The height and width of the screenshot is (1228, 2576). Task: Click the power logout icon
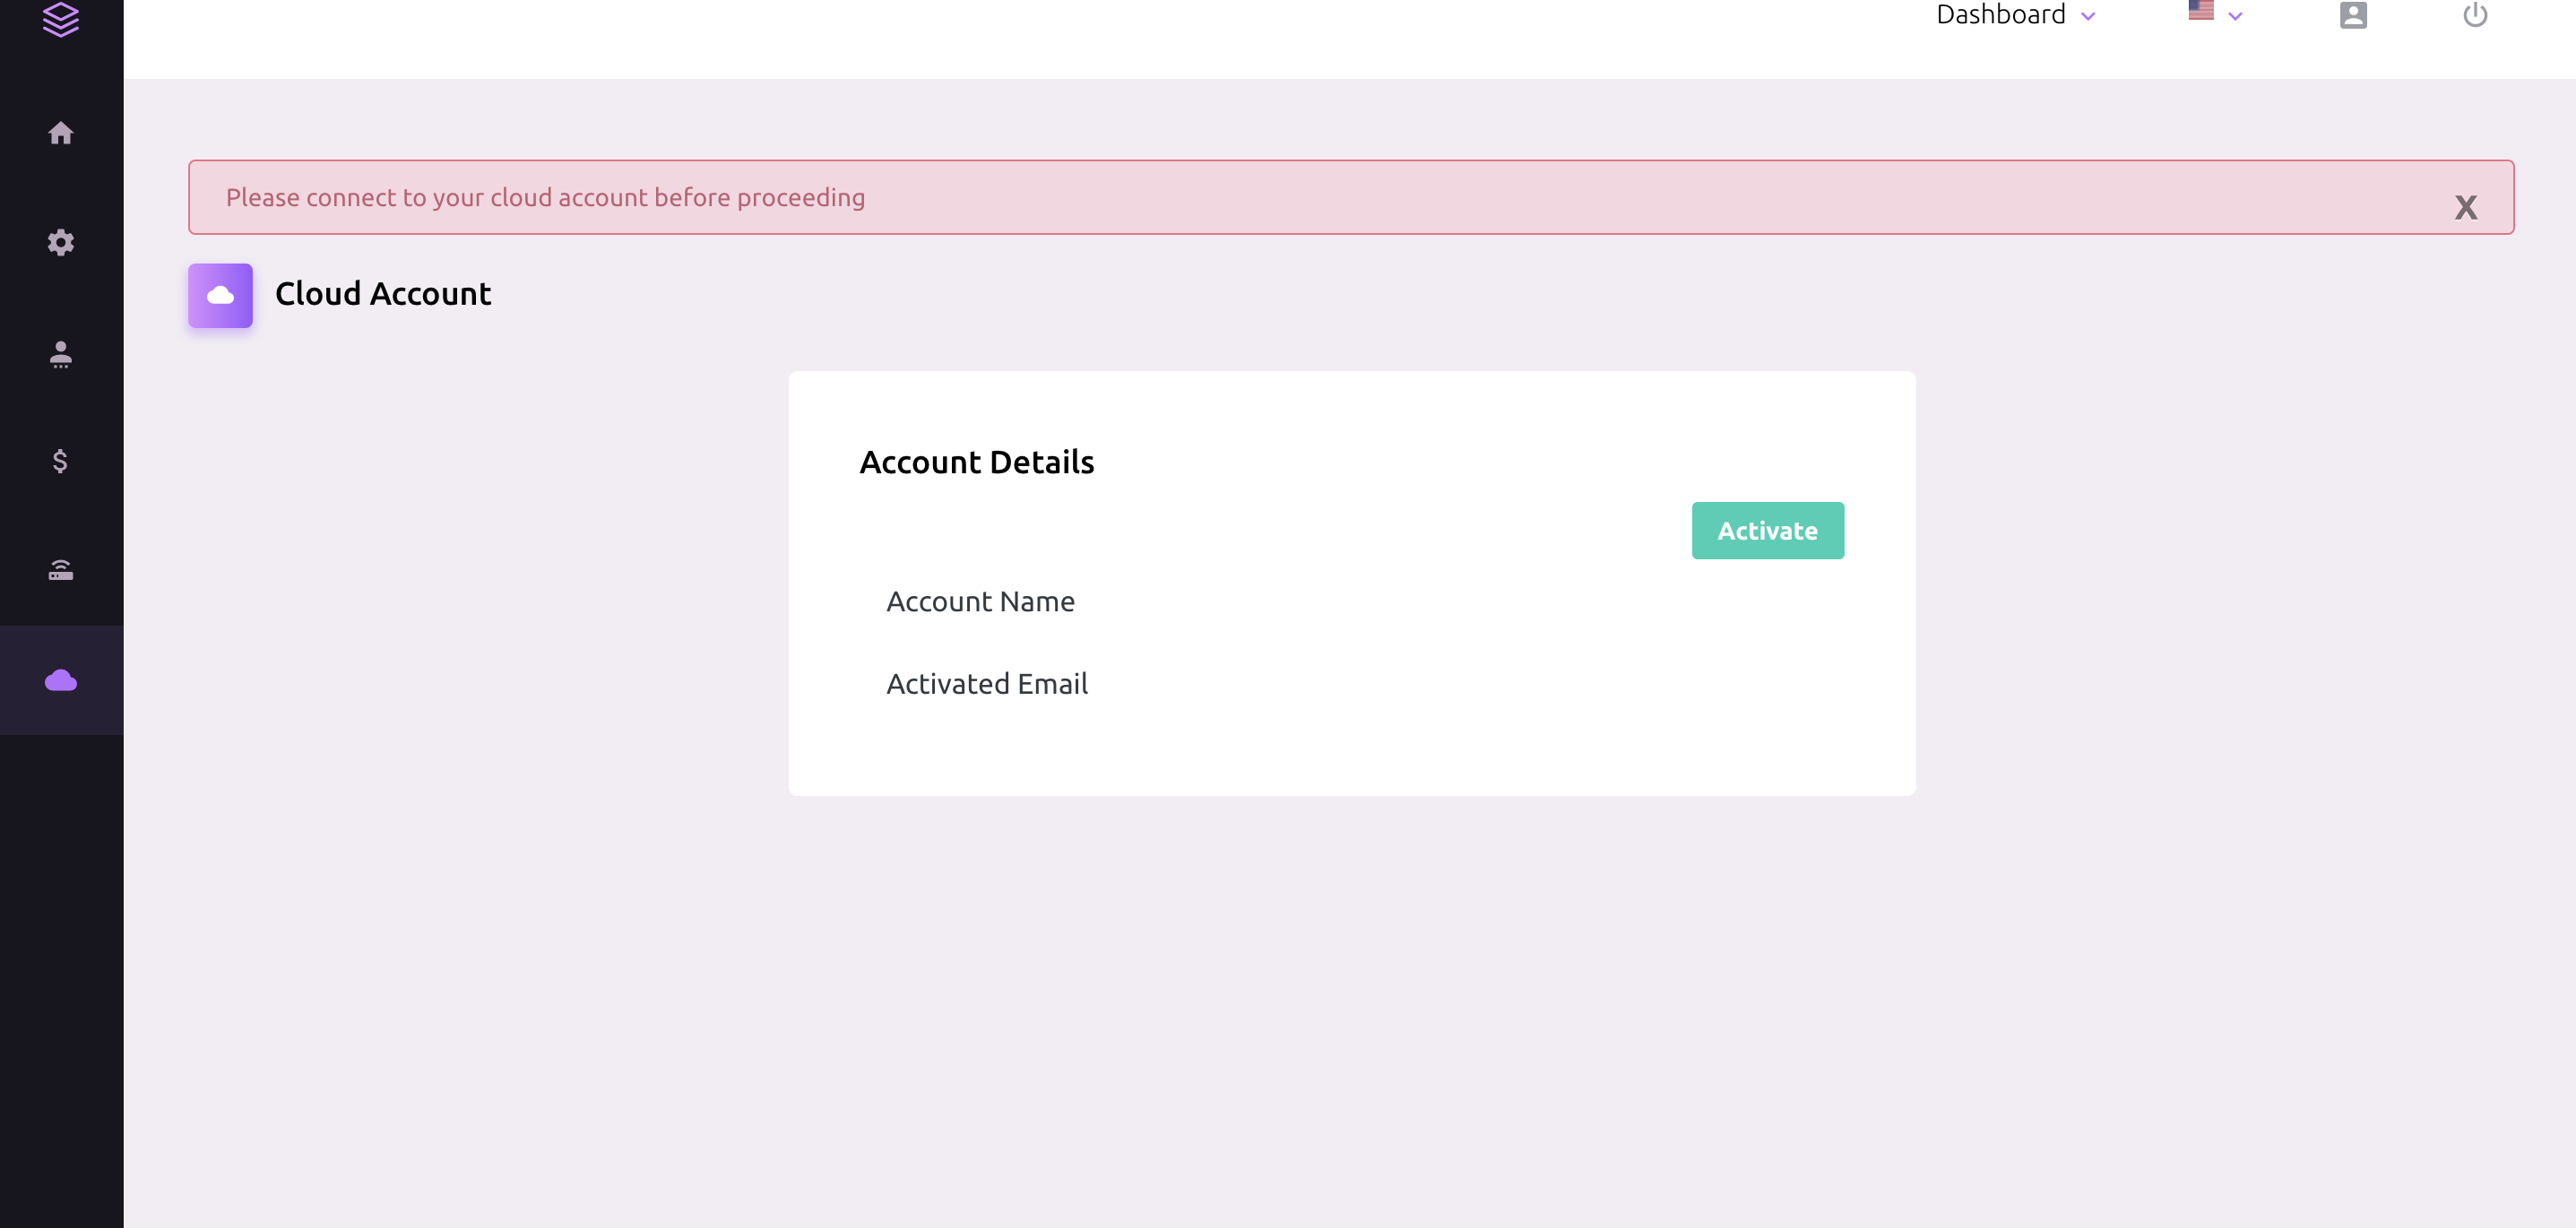coord(2475,15)
